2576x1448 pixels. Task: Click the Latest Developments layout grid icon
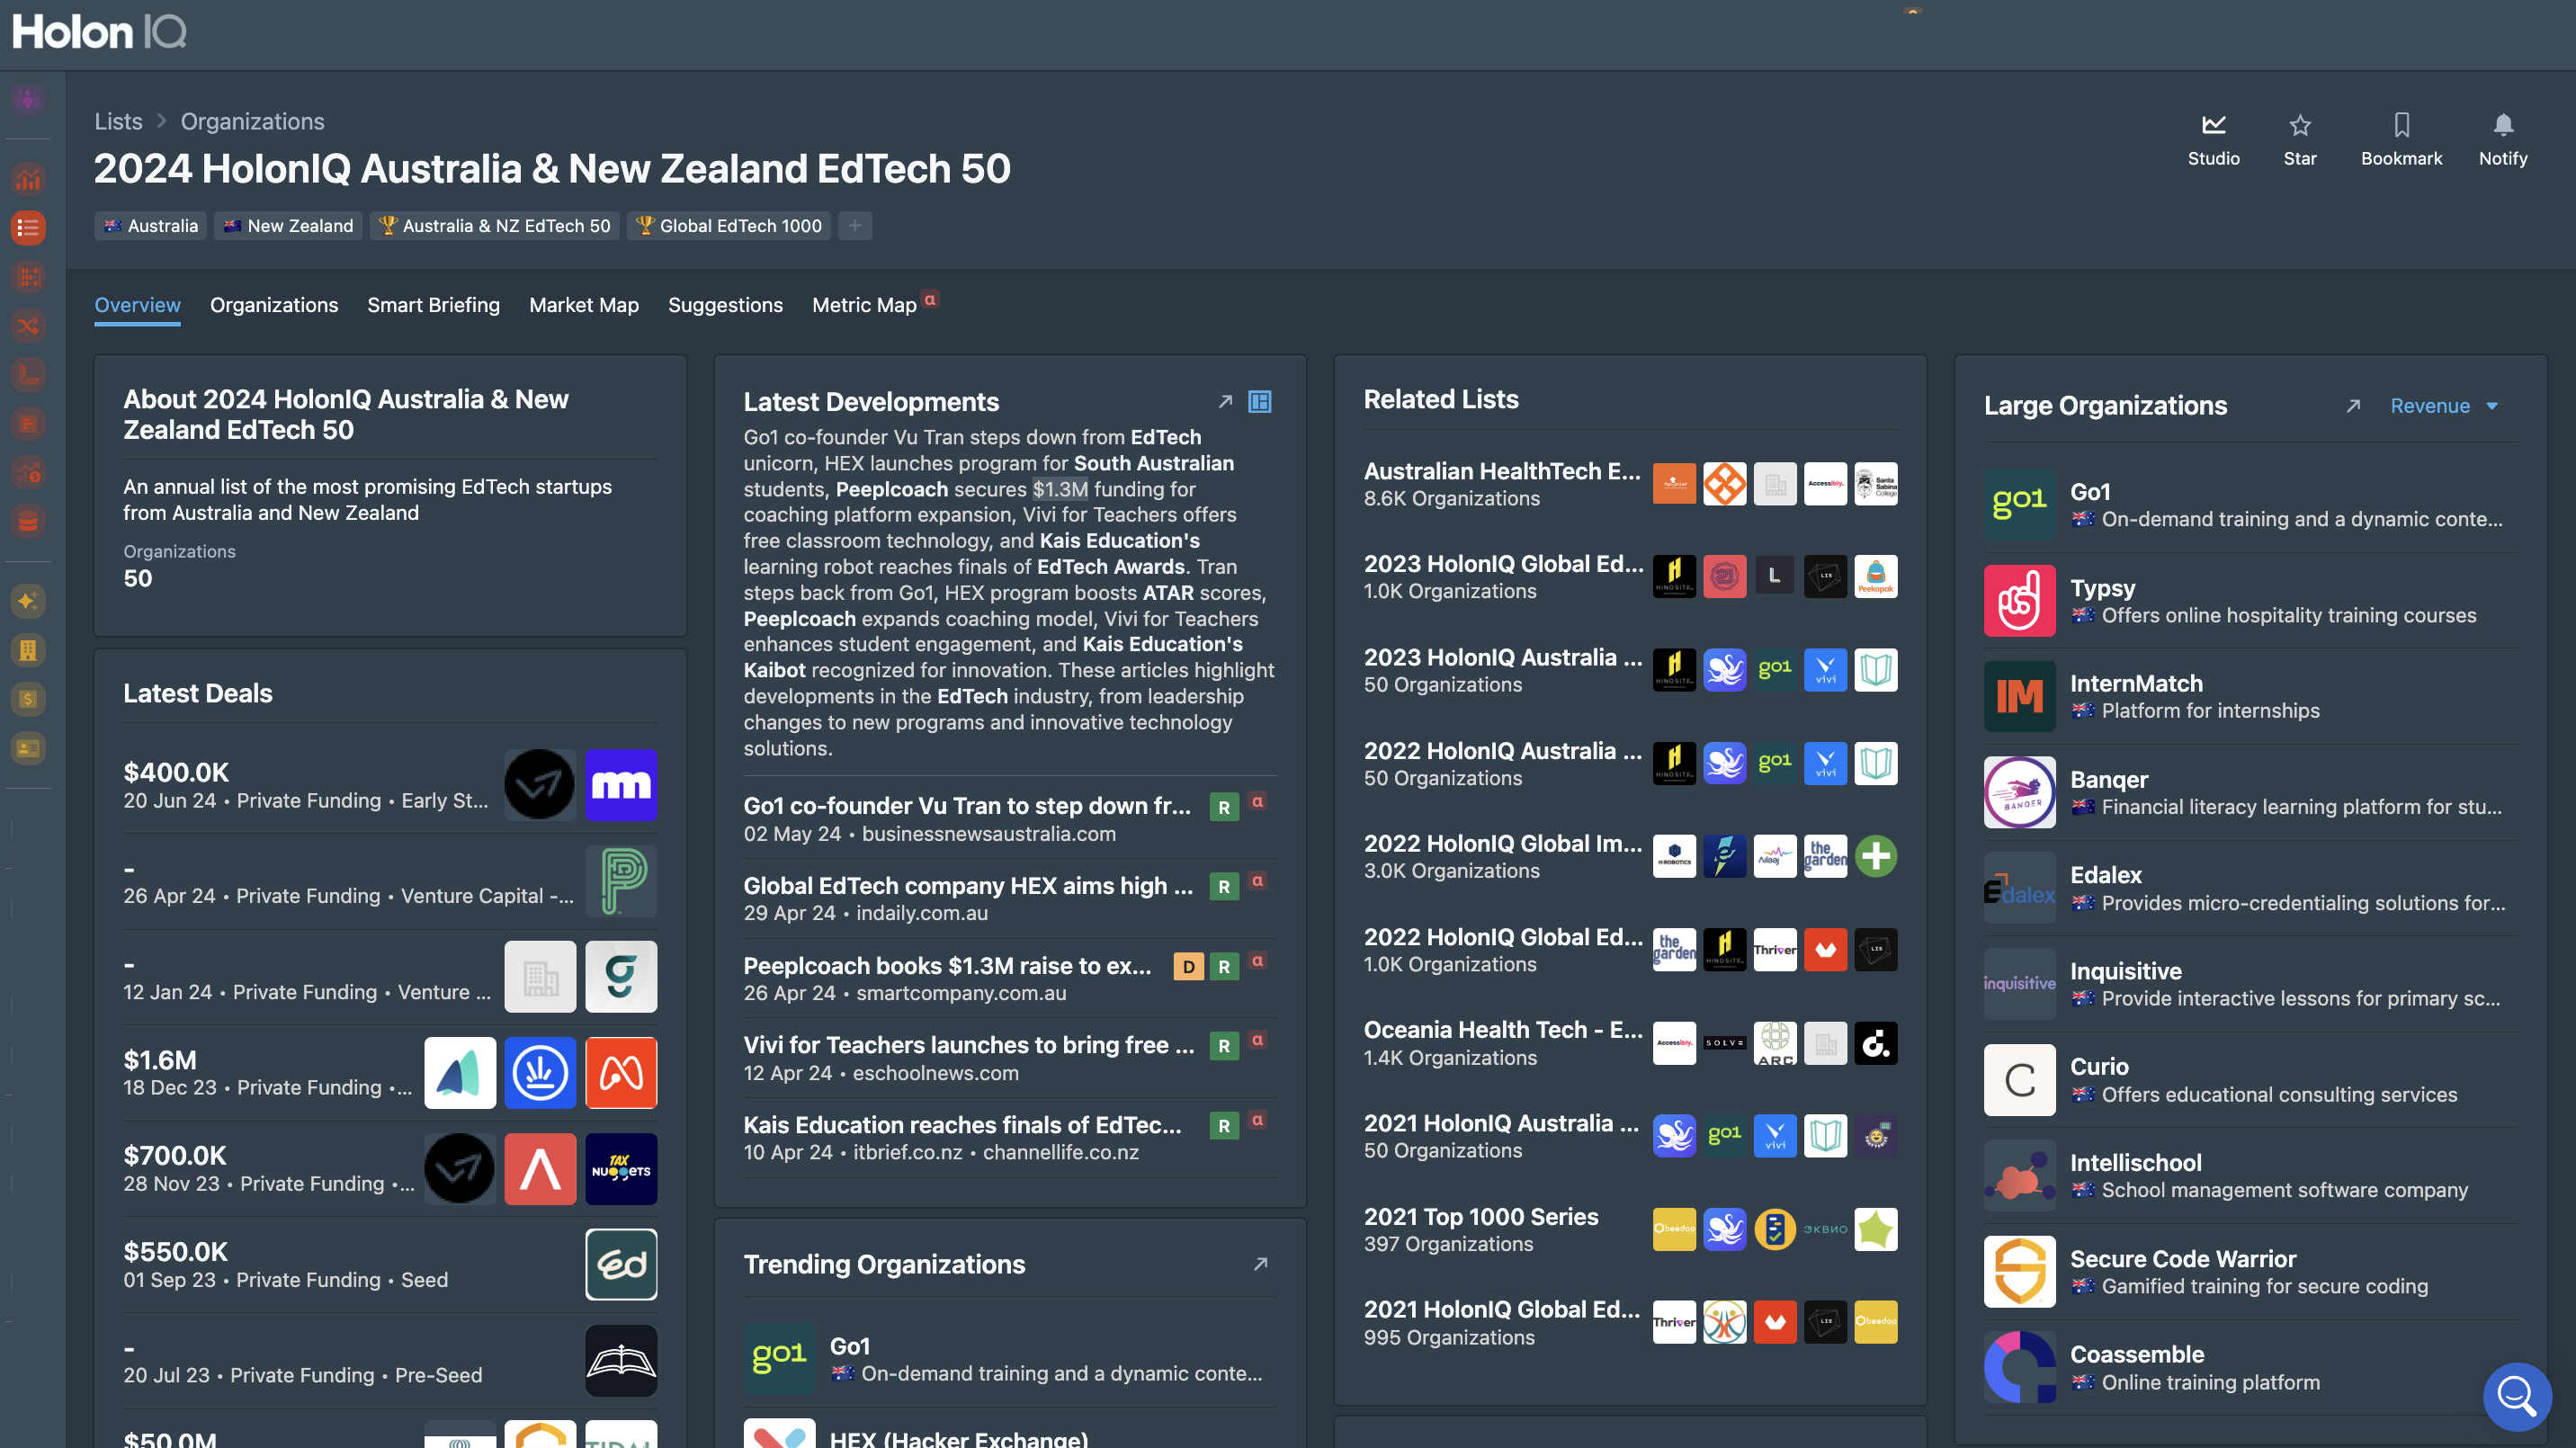pos(1260,402)
